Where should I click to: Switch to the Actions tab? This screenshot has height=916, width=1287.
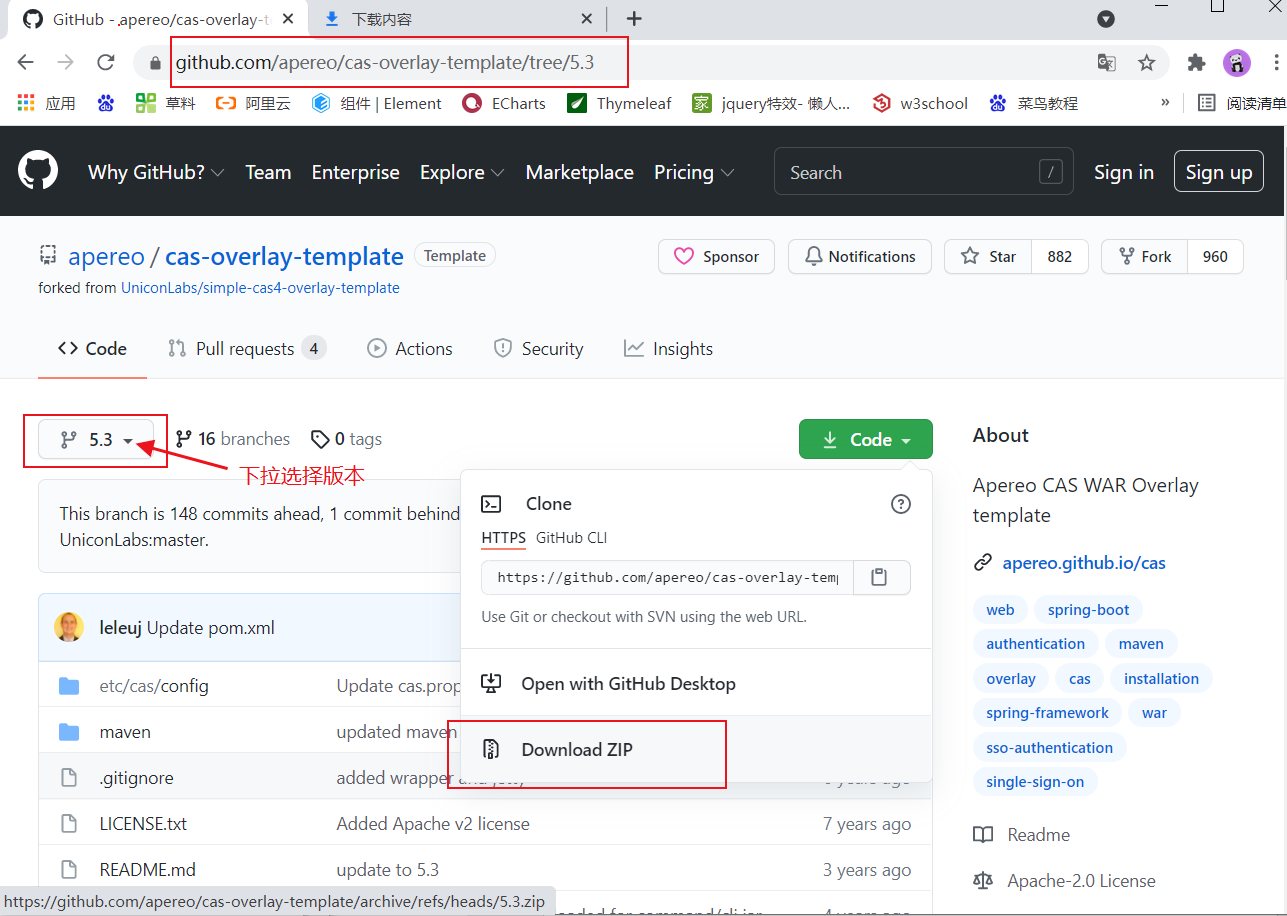410,348
